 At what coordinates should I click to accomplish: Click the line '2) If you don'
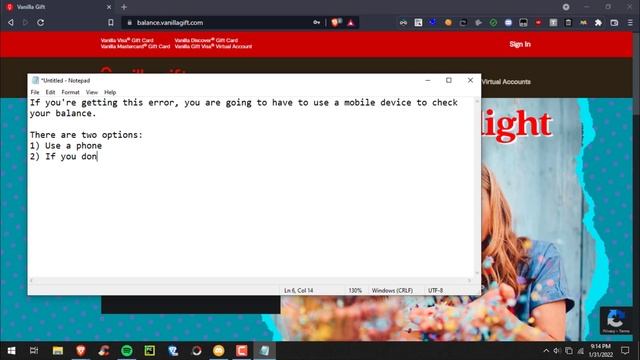pyautogui.click(x=63, y=156)
